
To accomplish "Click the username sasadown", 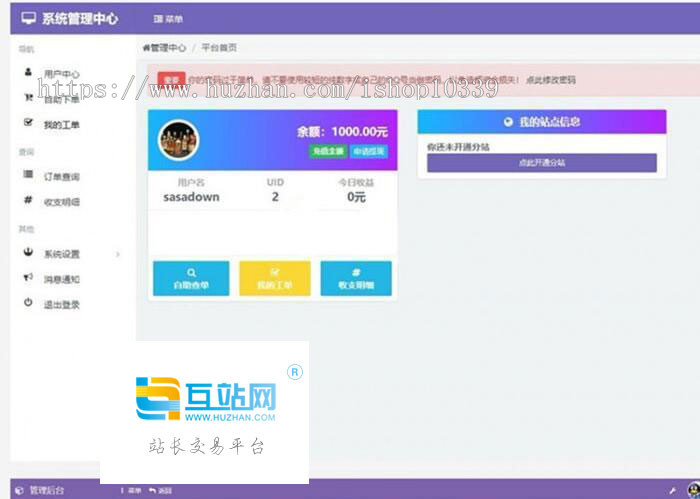I will (x=191, y=197).
